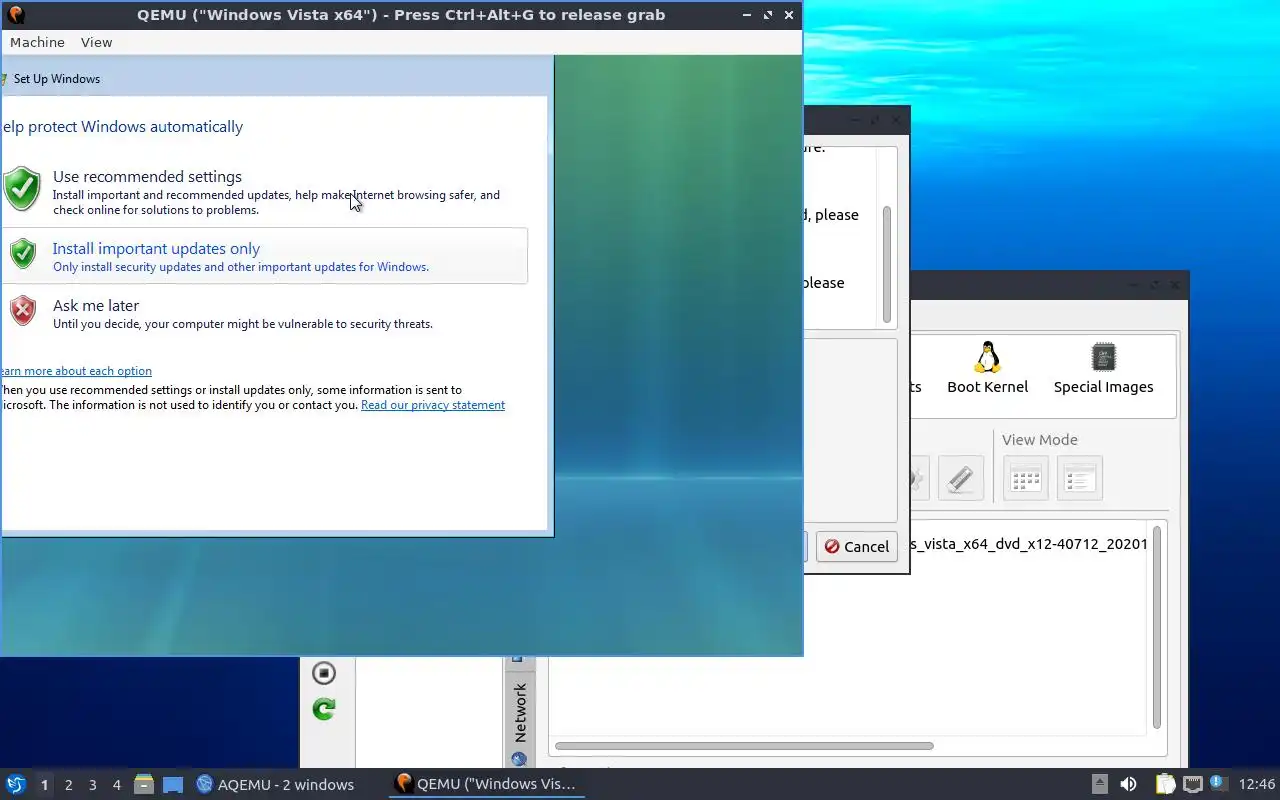Click Cancel in the dialog behind QEMU
The image size is (1280, 800).
(x=857, y=546)
